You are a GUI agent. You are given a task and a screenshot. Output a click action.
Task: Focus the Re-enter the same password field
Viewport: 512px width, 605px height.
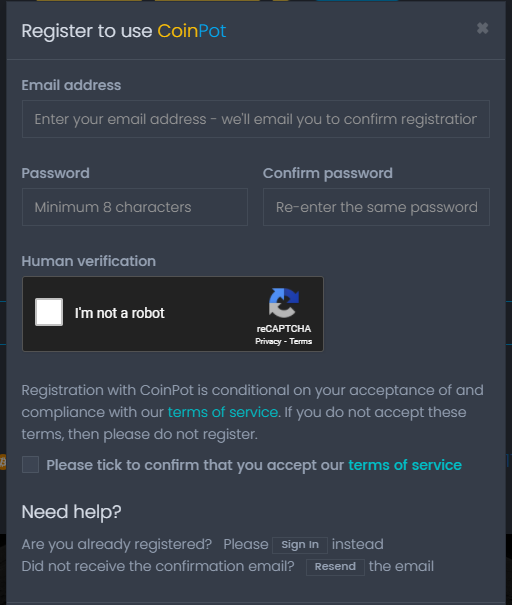click(376, 207)
